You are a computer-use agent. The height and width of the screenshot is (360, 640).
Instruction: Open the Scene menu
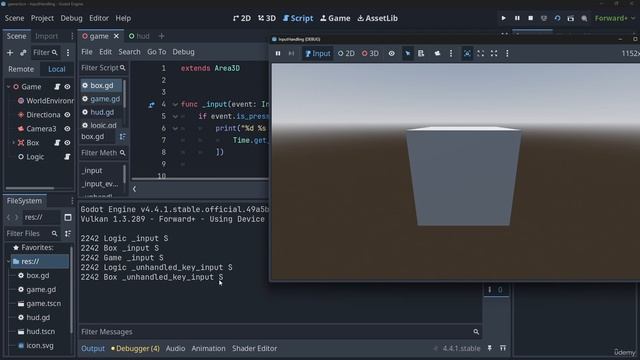[14, 18]
